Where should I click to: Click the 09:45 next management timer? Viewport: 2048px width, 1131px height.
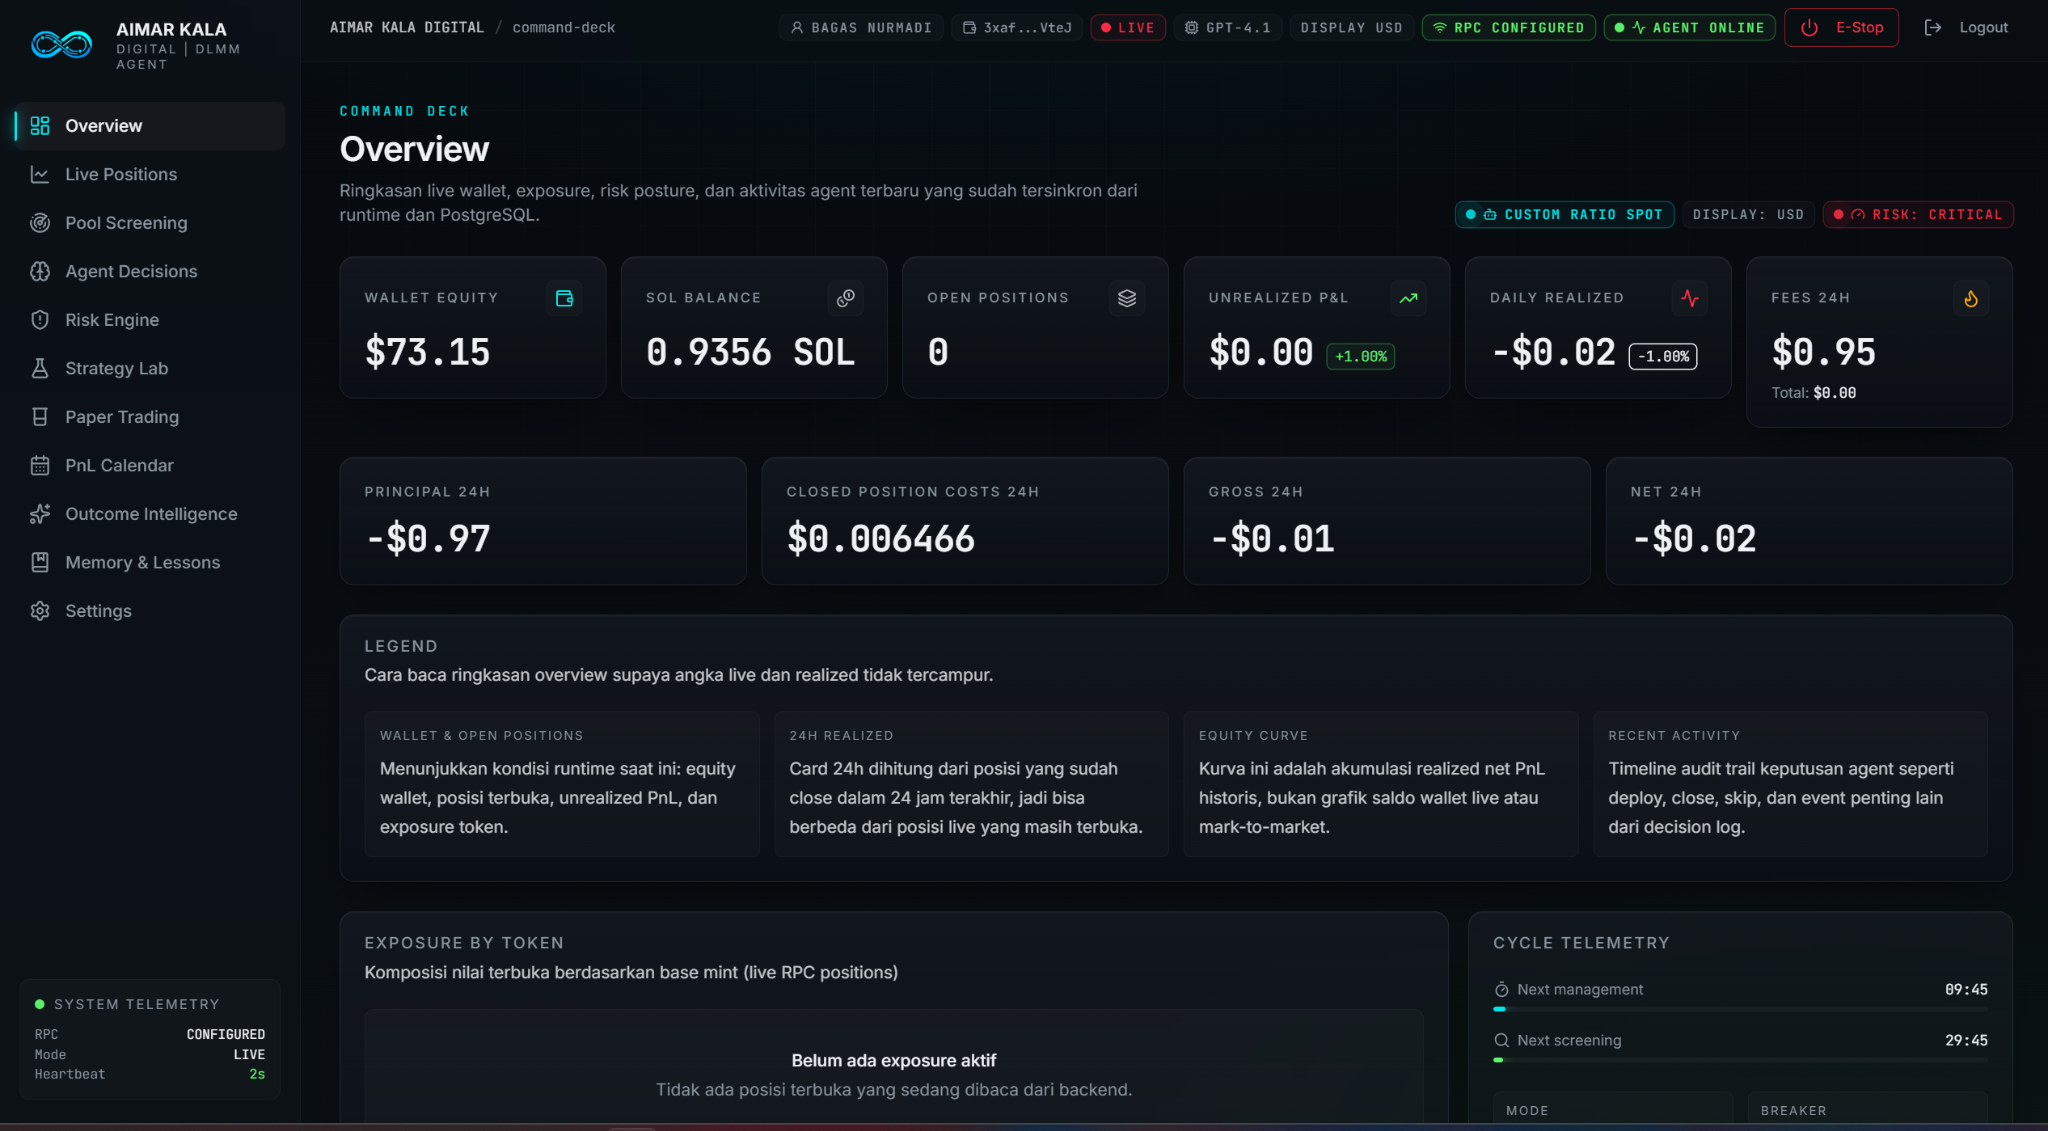click(1966, 989)
